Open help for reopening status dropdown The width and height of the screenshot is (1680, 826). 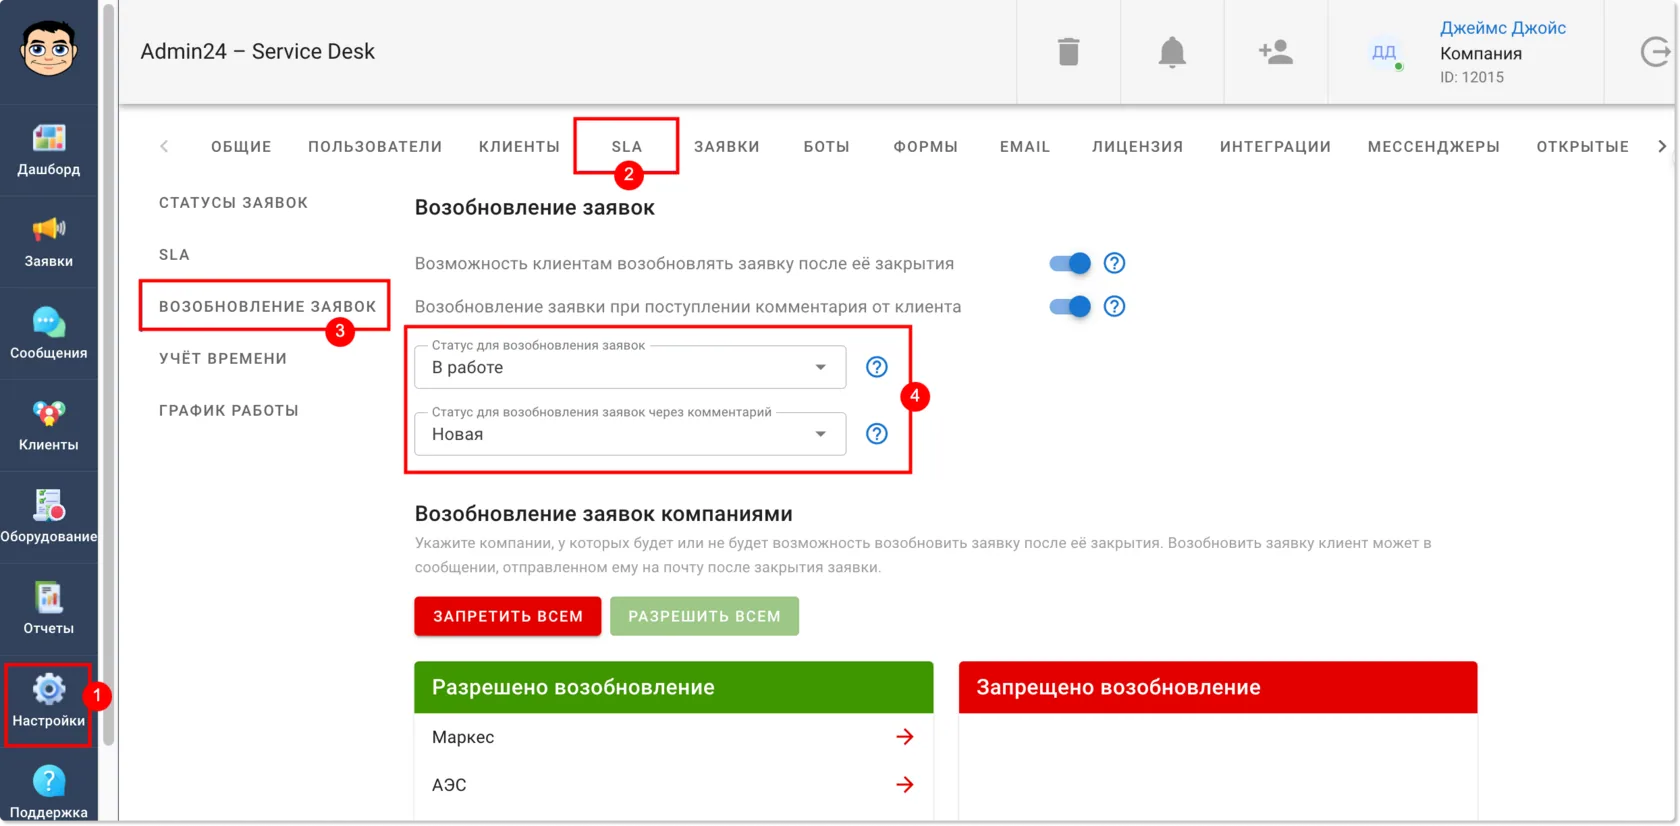[x=876, y=367]
